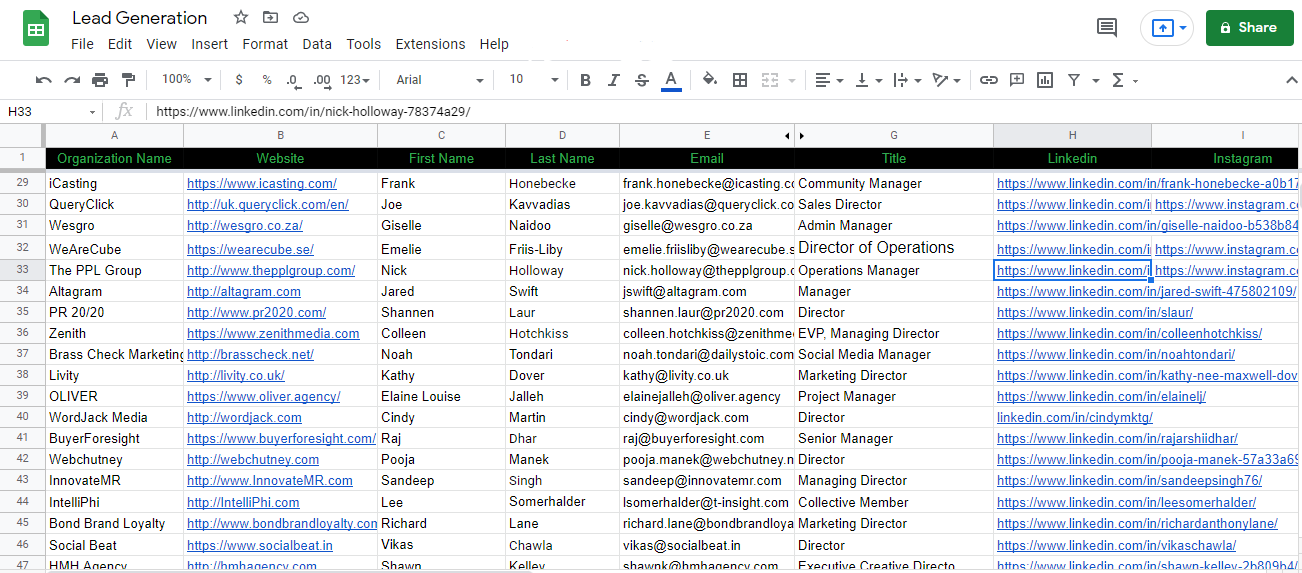Open the Data menu
1302x573 pixels.
(317, 44)
